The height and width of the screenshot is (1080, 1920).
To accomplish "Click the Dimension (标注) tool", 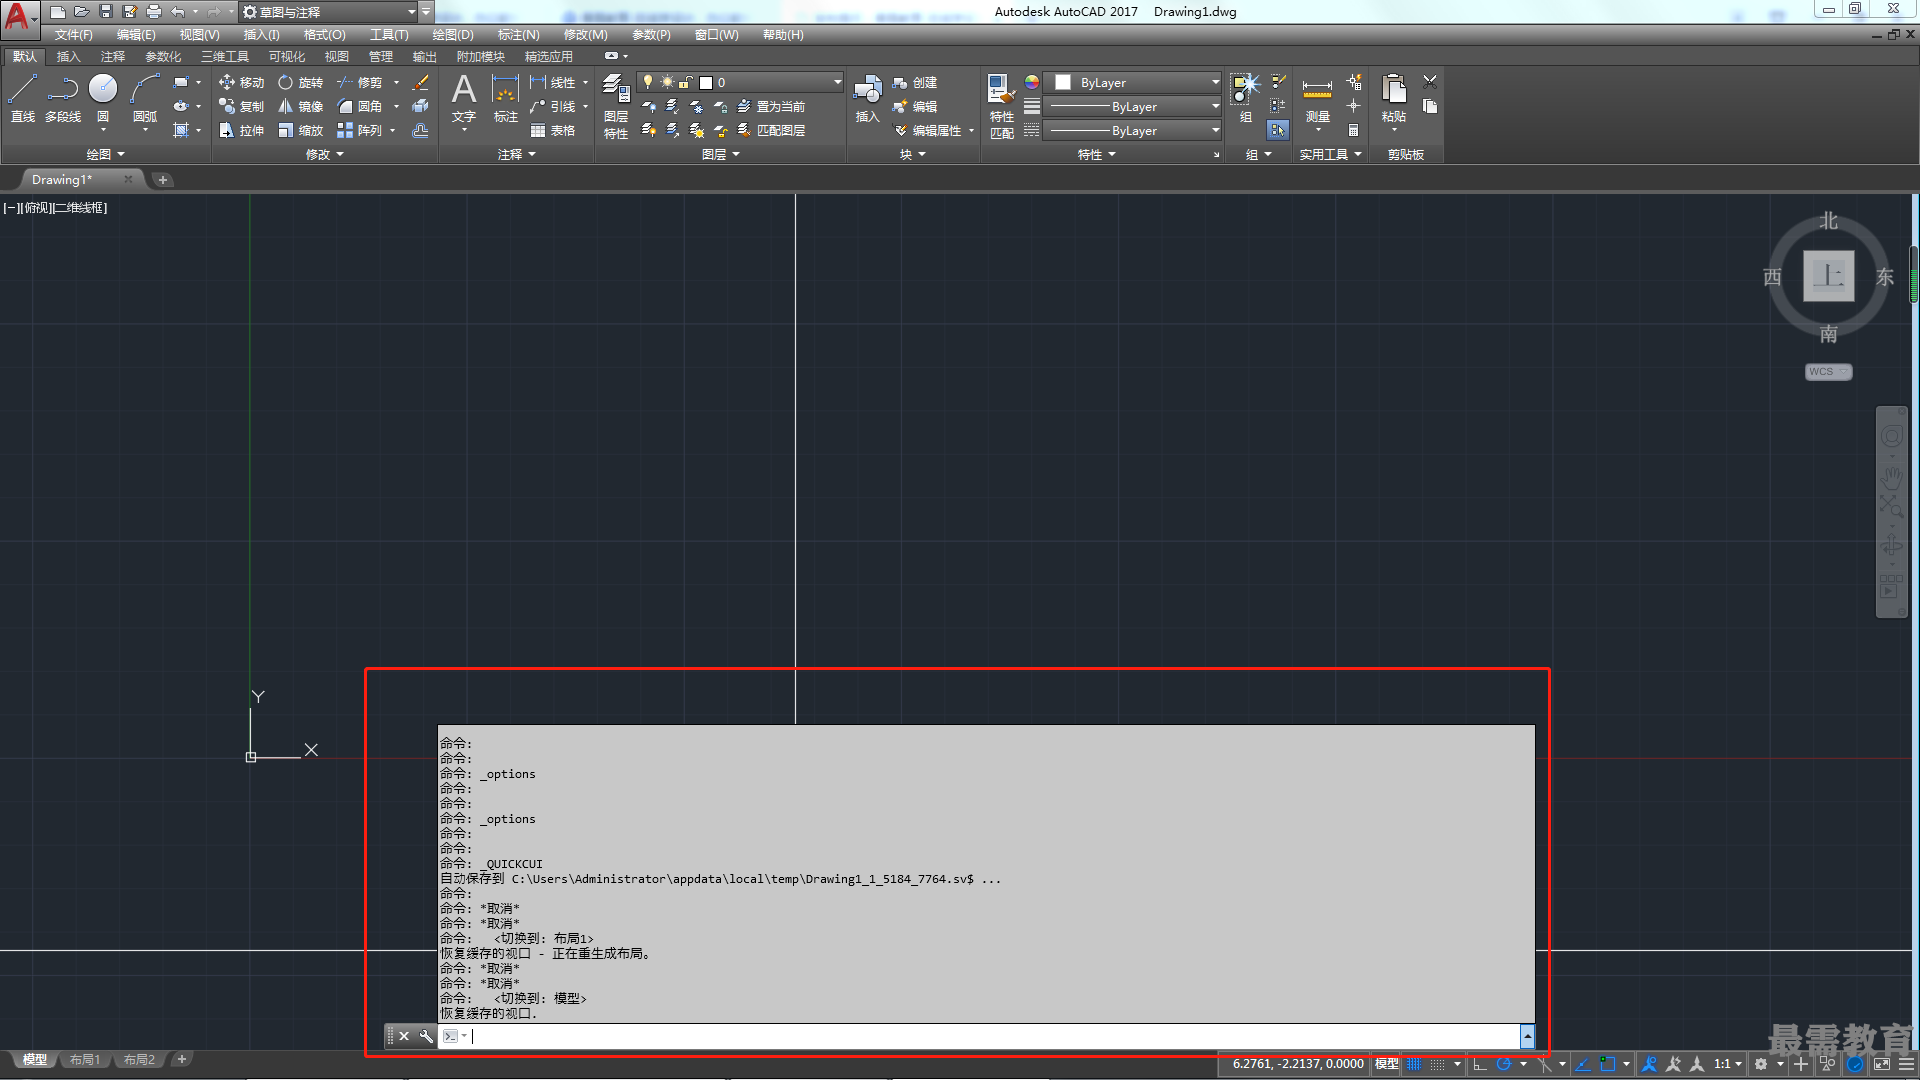I will [506, 98].
